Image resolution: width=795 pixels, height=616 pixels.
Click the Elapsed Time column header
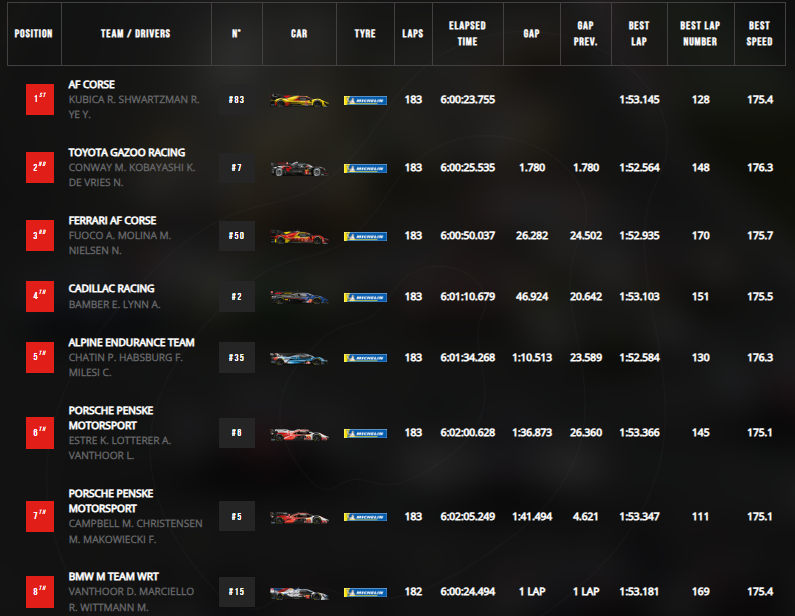pos(467,34)
